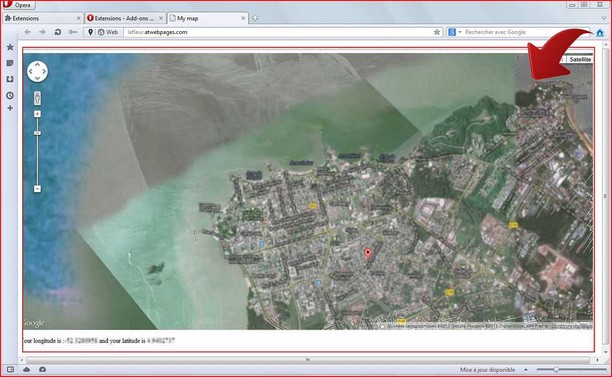This screenshot has width=612, height=377.
Task: Open Notes panel in sidebar
Action: [x=10, y=63]
